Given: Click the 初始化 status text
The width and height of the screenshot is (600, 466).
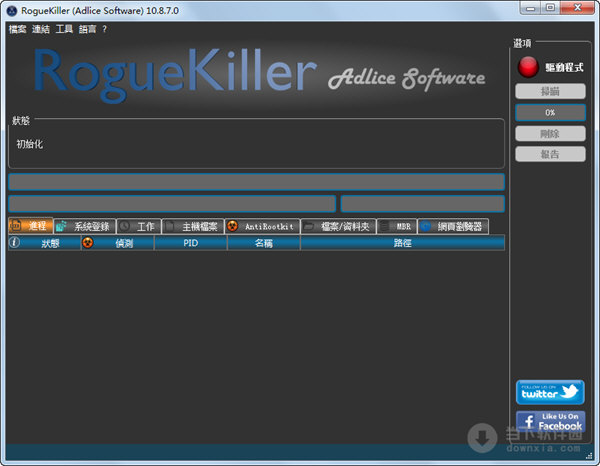Looking at the screenshot, I should (29, 144).
